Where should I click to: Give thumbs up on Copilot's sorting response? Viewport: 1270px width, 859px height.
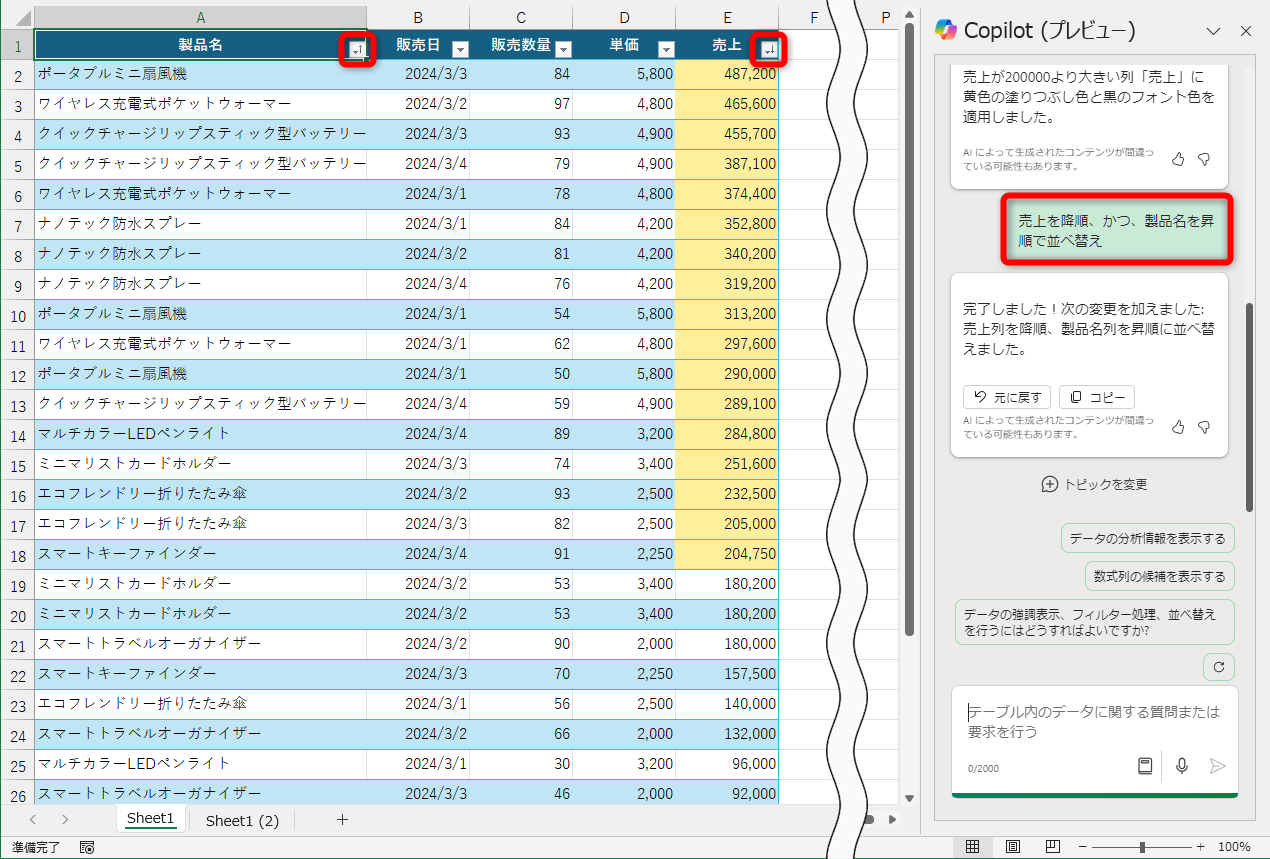(1178, 427)
